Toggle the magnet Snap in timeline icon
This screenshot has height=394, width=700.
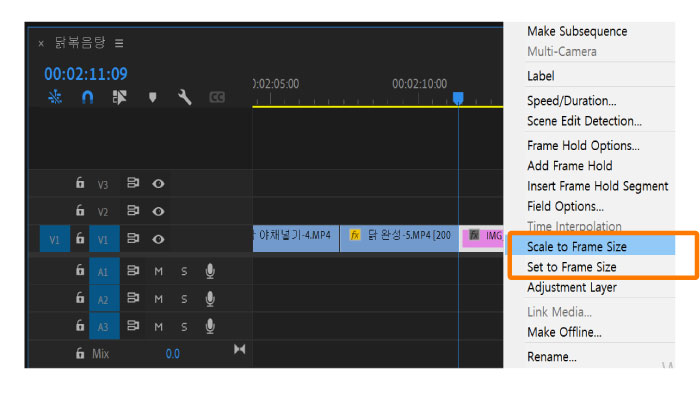coord(88,97)
